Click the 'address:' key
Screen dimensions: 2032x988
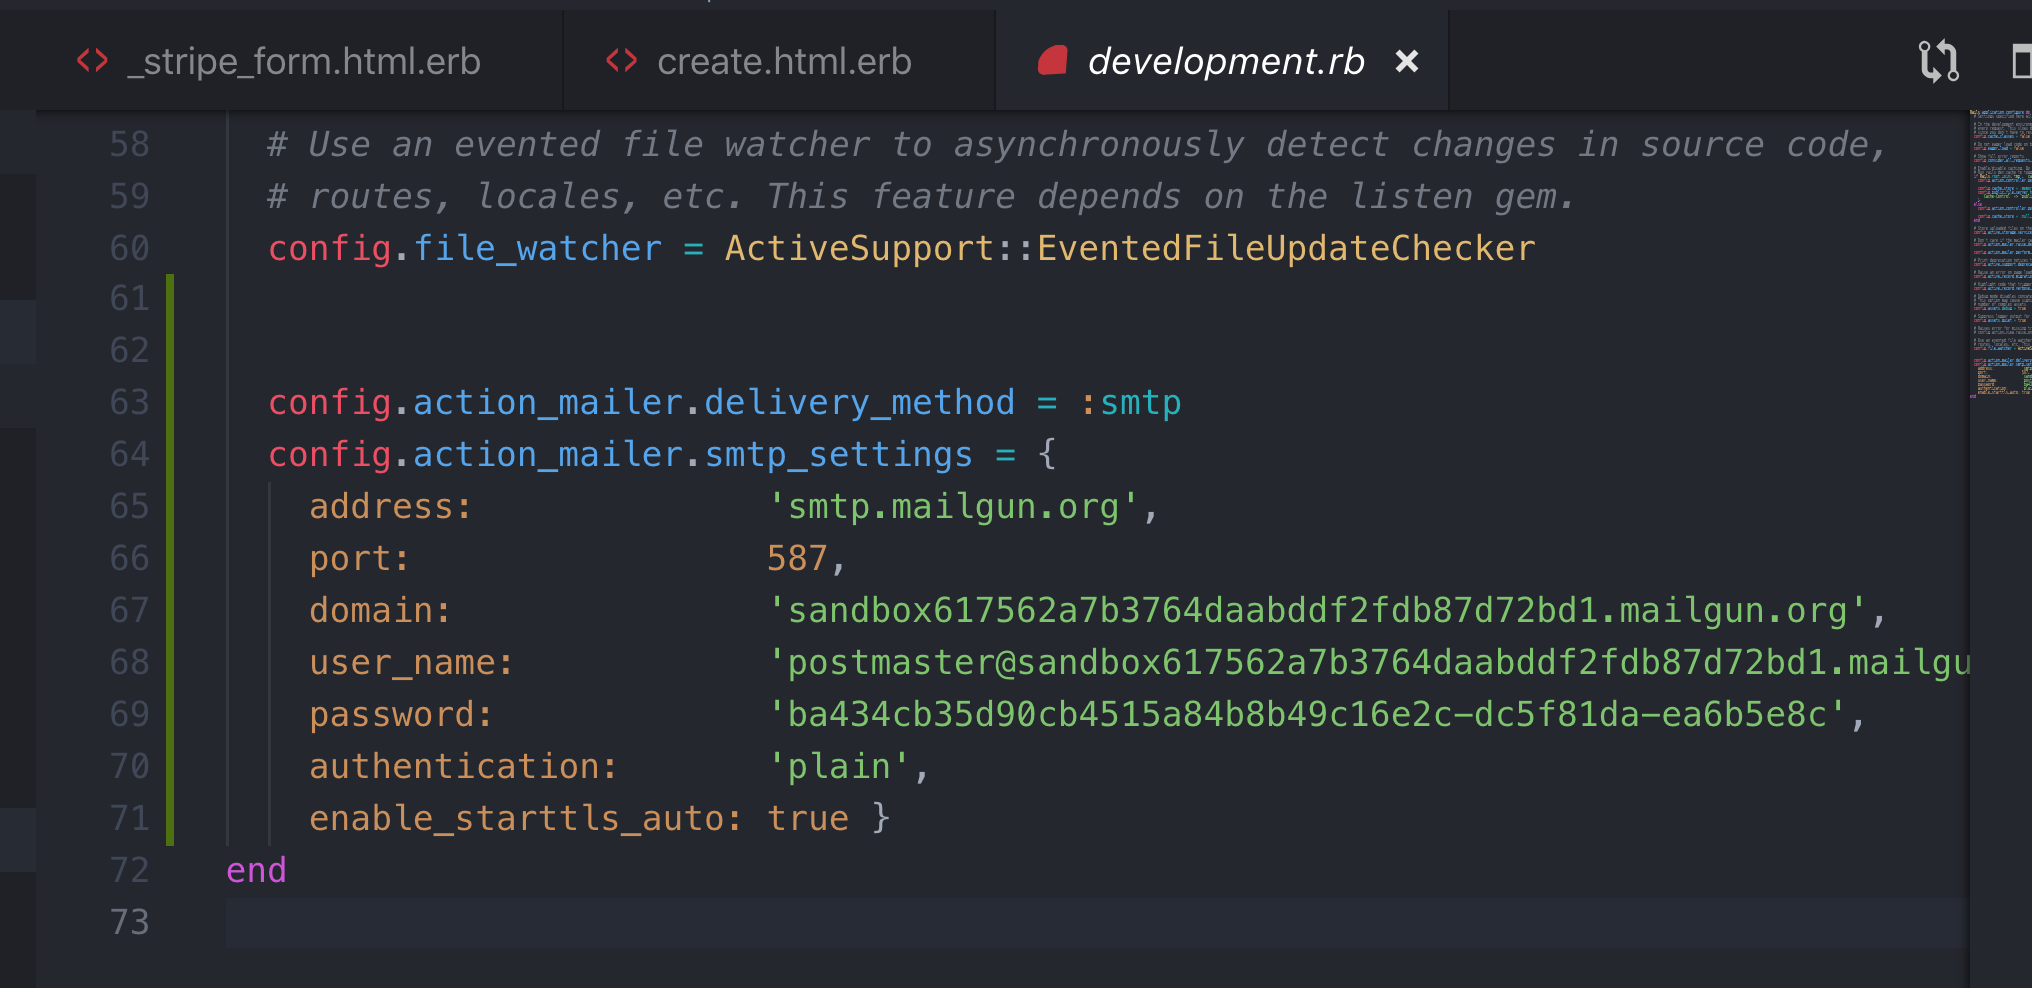[x=390, y=507]
